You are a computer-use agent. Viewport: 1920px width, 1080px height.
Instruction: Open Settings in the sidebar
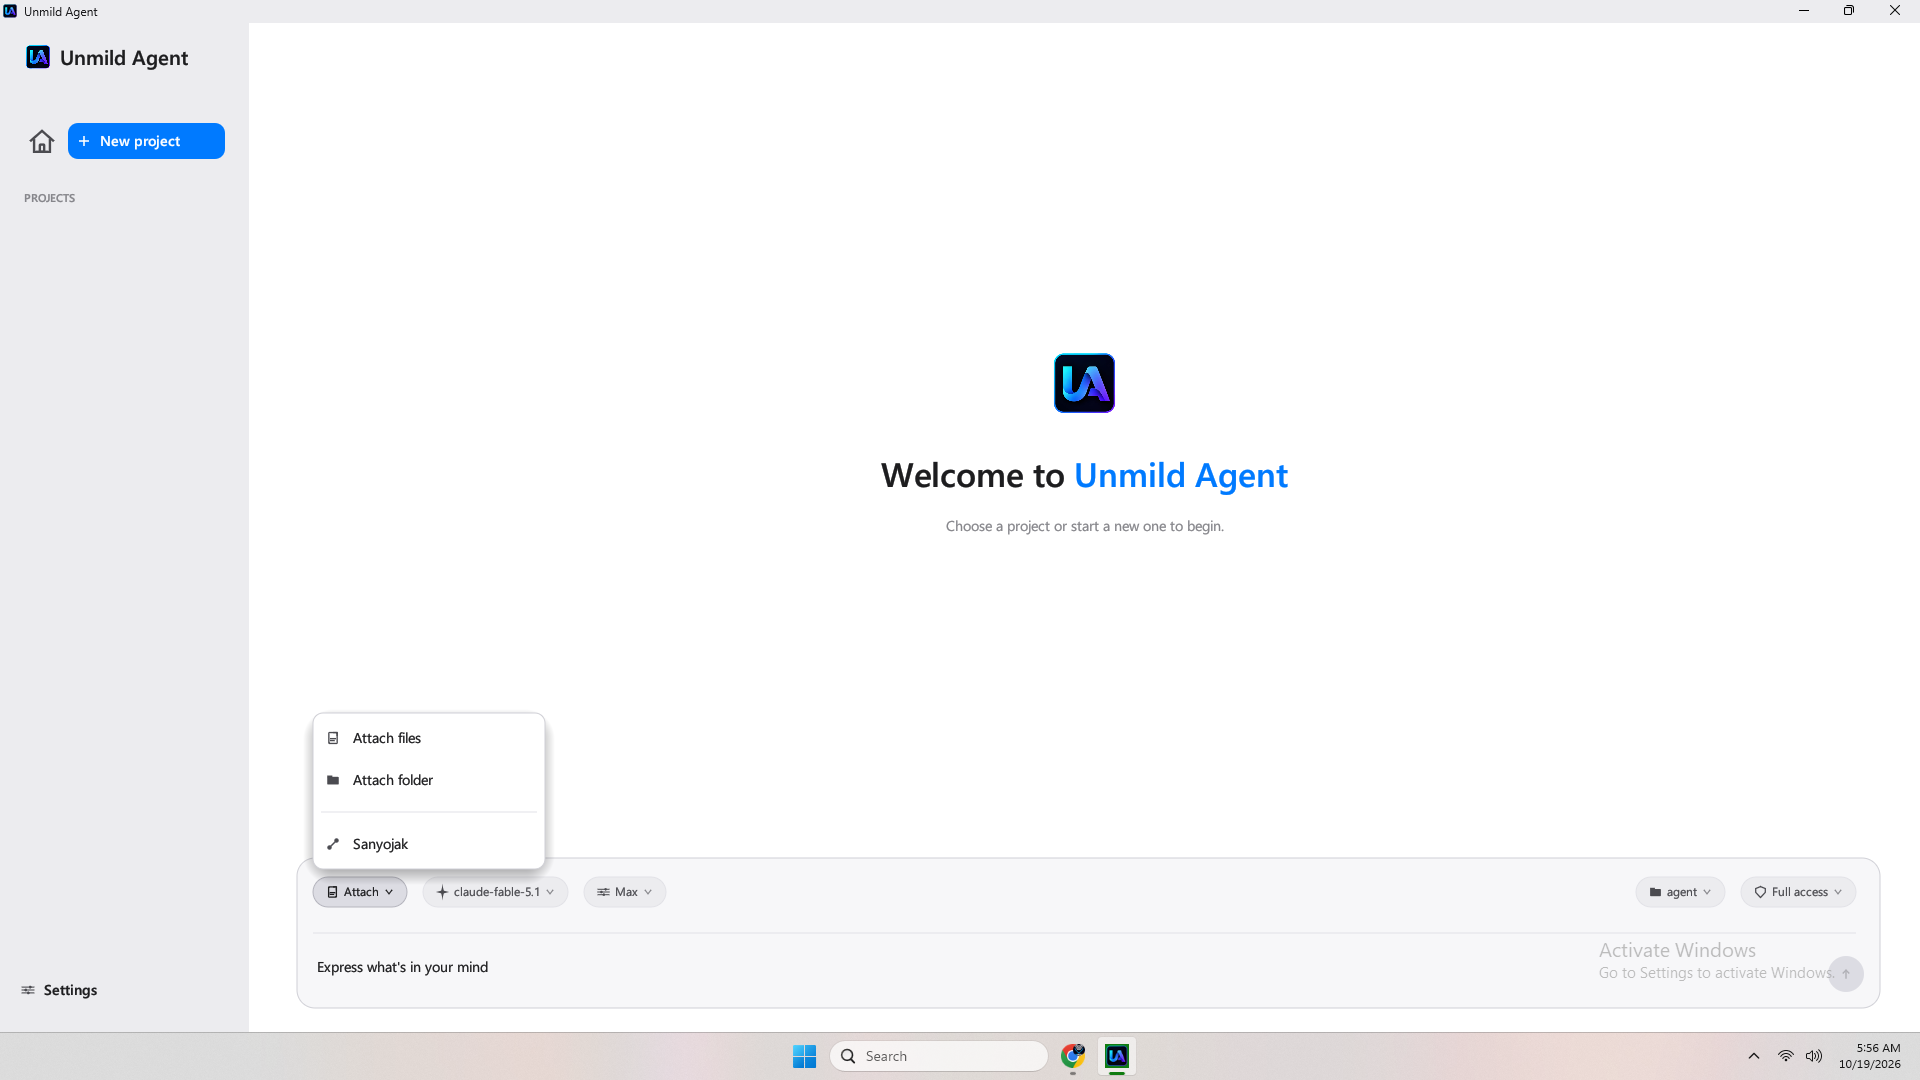click(x=60, y=990)
